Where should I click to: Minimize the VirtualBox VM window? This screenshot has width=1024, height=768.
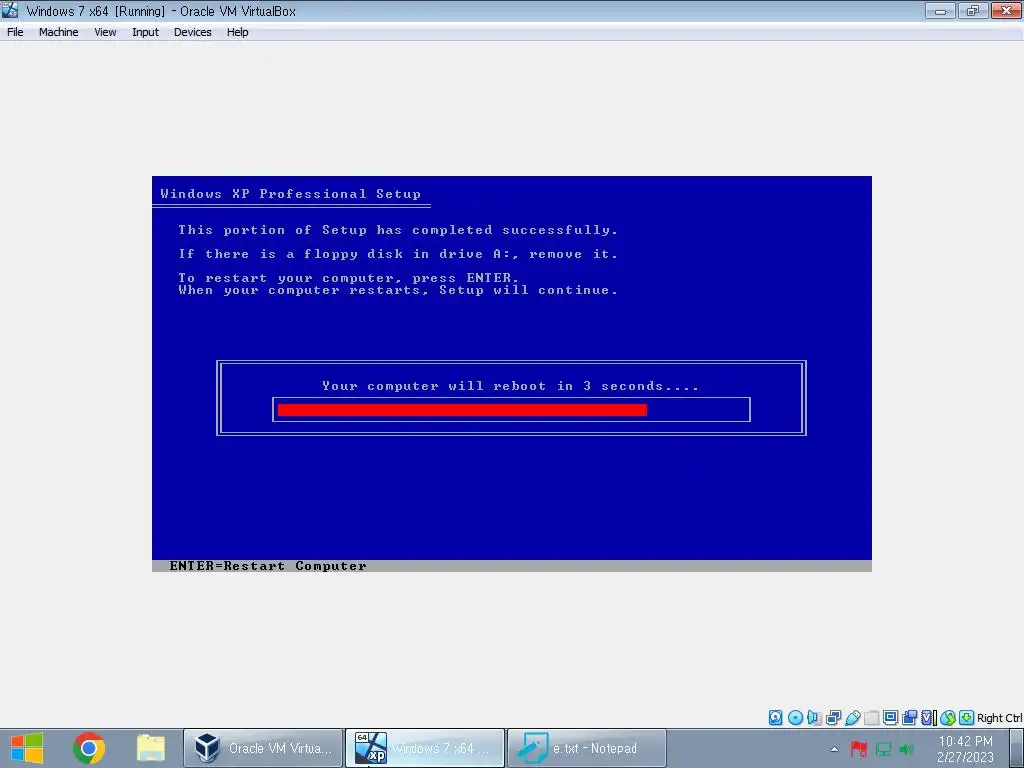click(x=940, y=10)
